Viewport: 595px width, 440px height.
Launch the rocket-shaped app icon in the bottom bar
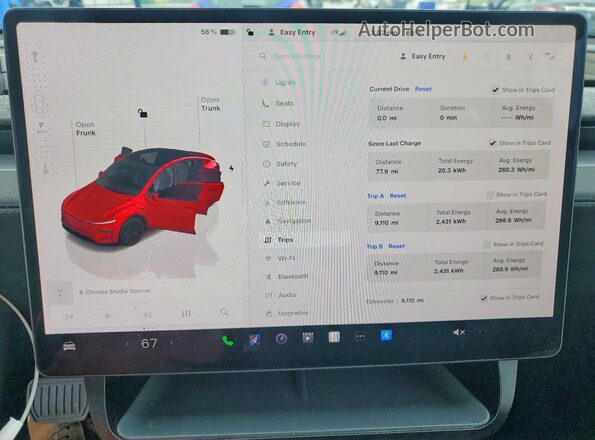tap(254, 339)
